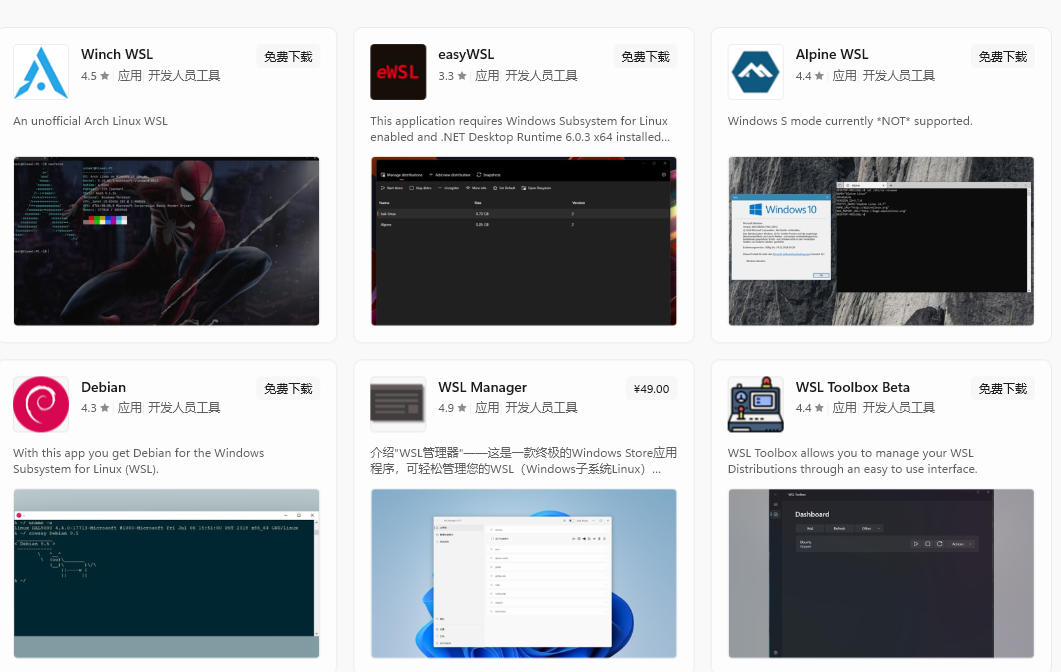The height and width of the screenshot is (672, 1061).
Task: Click the Debian 4.3 star rating
Action: pyautogui.click(x=95, y=408)
